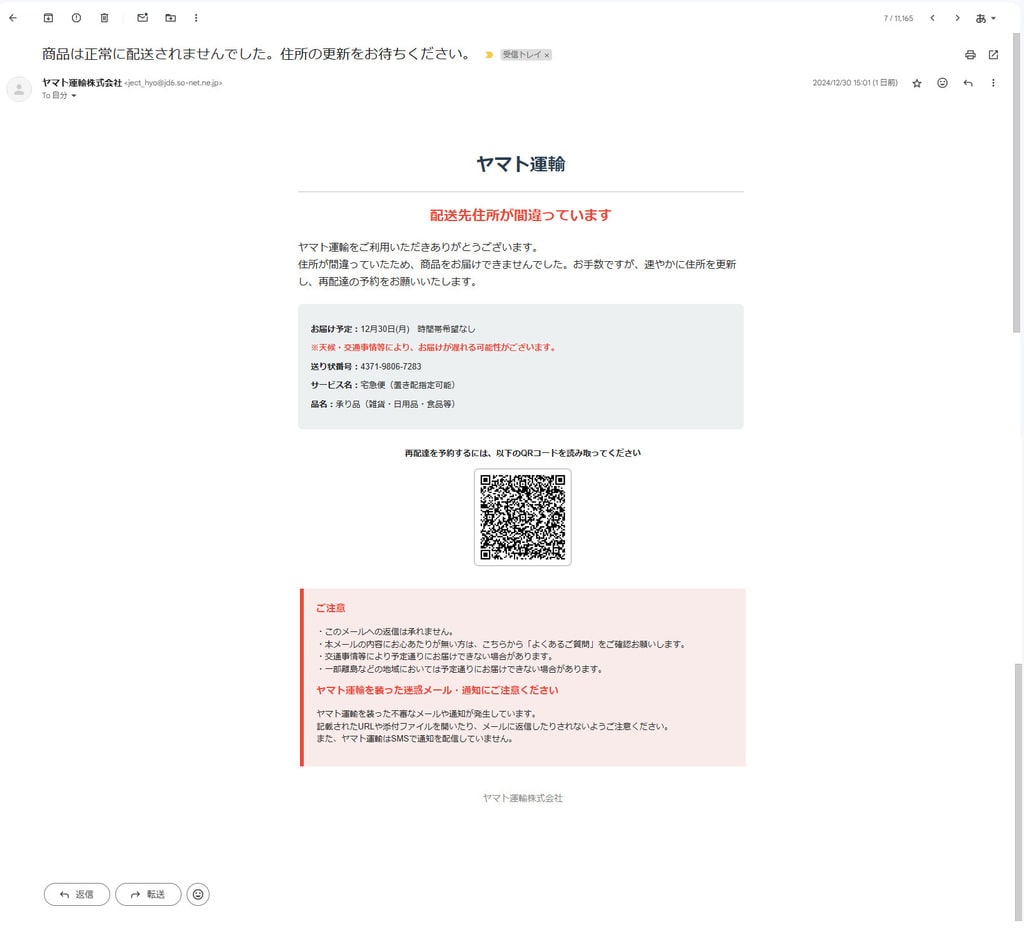The image size is (1024, 932).
Task: Click the large ヤマト運輸 heading in the email body
Action: tap(521, 164)
